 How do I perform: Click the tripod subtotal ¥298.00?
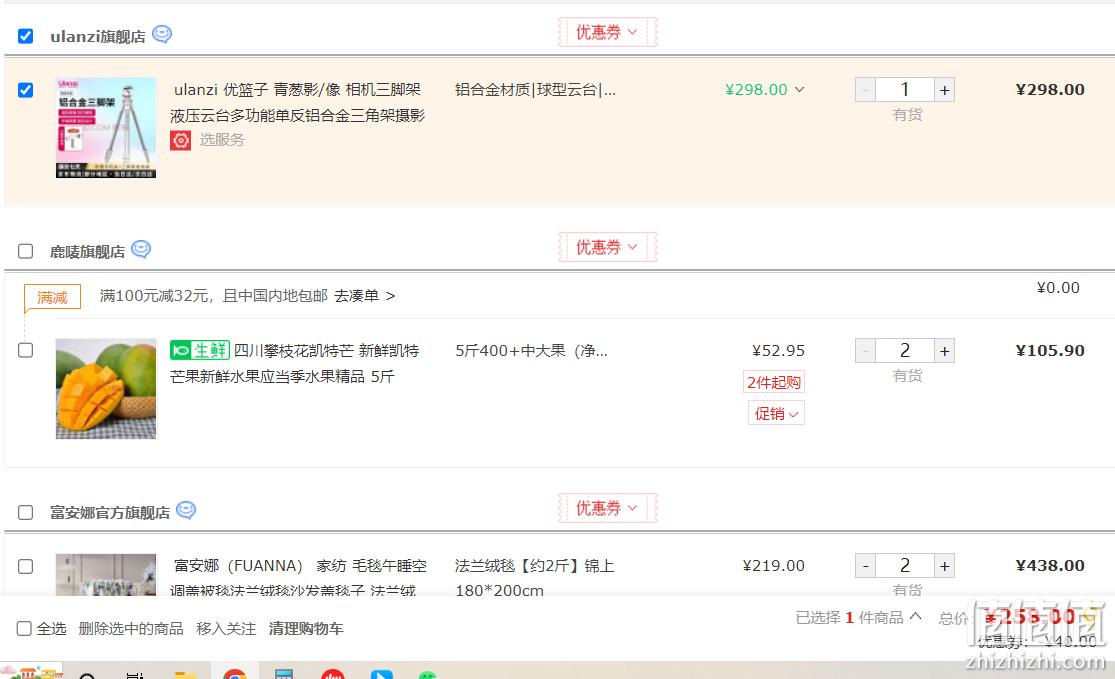(x=1050, y=90)
